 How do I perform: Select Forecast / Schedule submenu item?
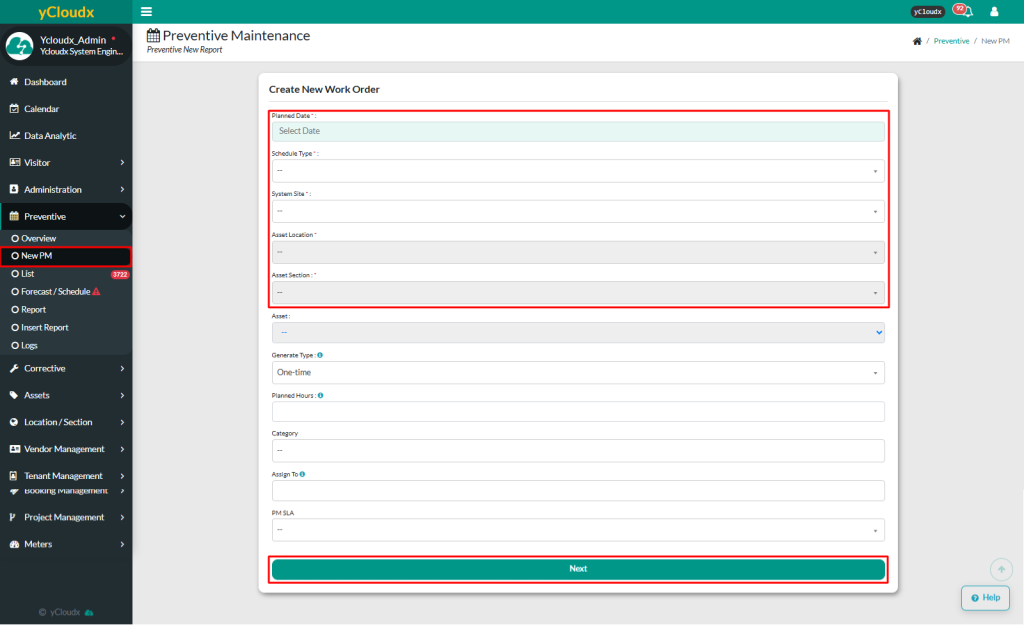[55, 291]
